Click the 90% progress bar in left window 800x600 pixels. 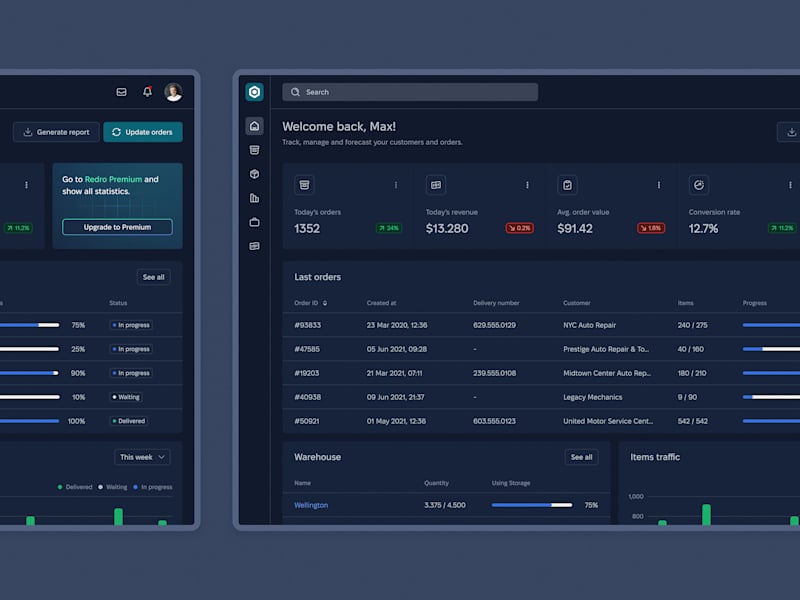click(x=30, y=373)
